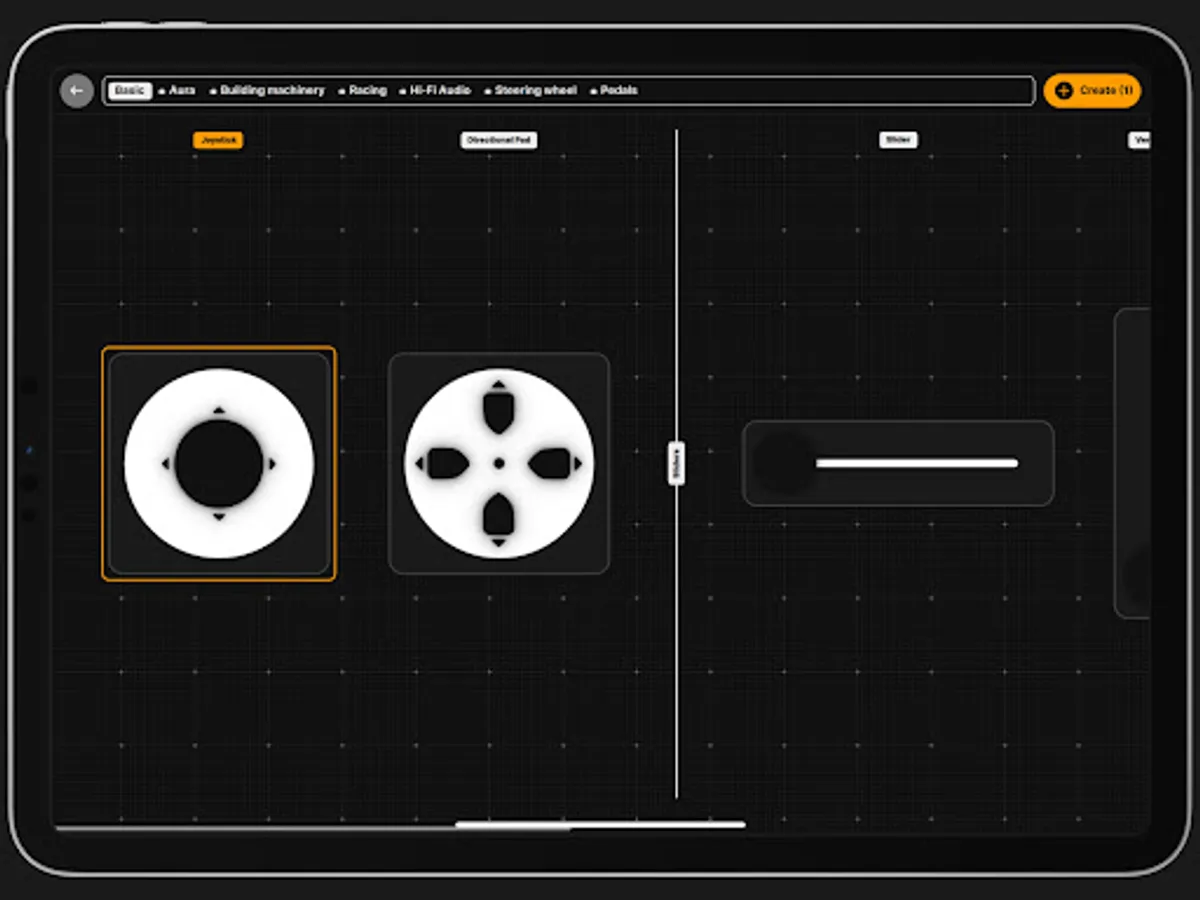
Task: Tap the back arrow button
Action: click(x=76, y=90)
